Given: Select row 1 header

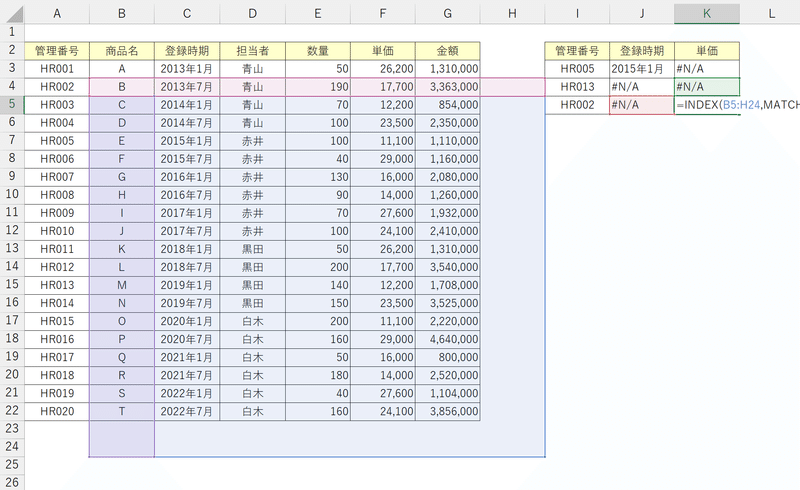Looking at the screenshot, I should click(12, 32).
